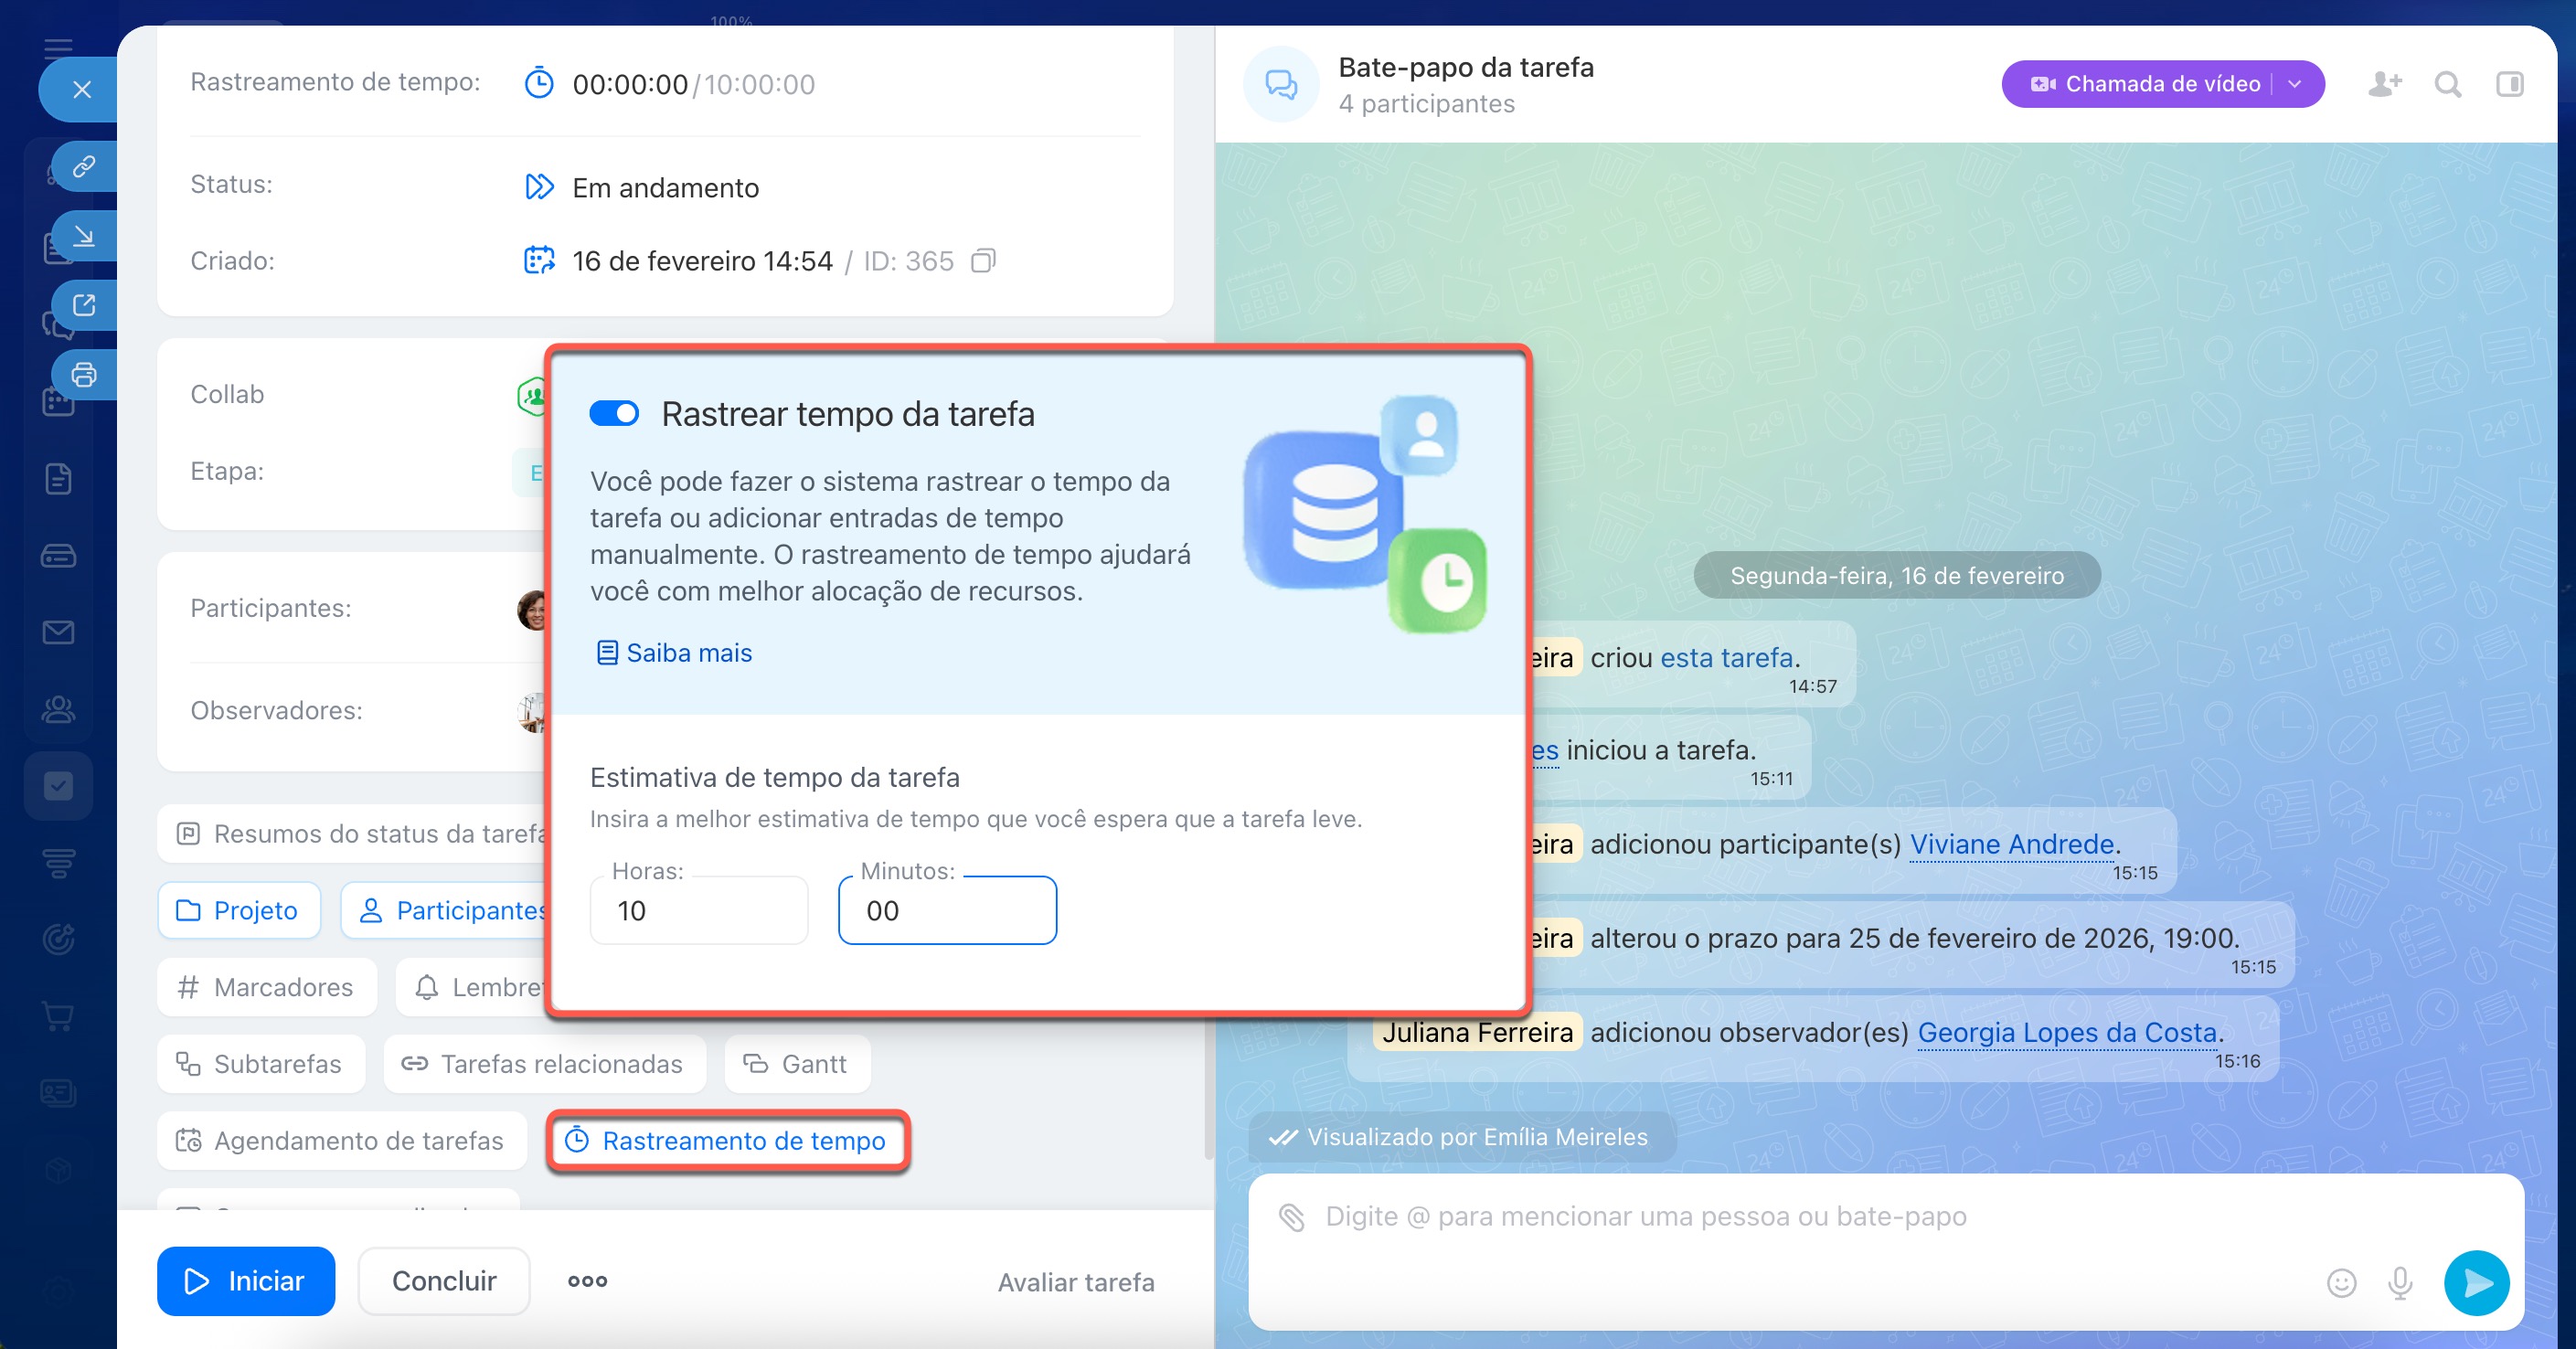Viewport: 2576px width, 1349px height.
Task: Open task in new window icon
Action: (84, 305)
